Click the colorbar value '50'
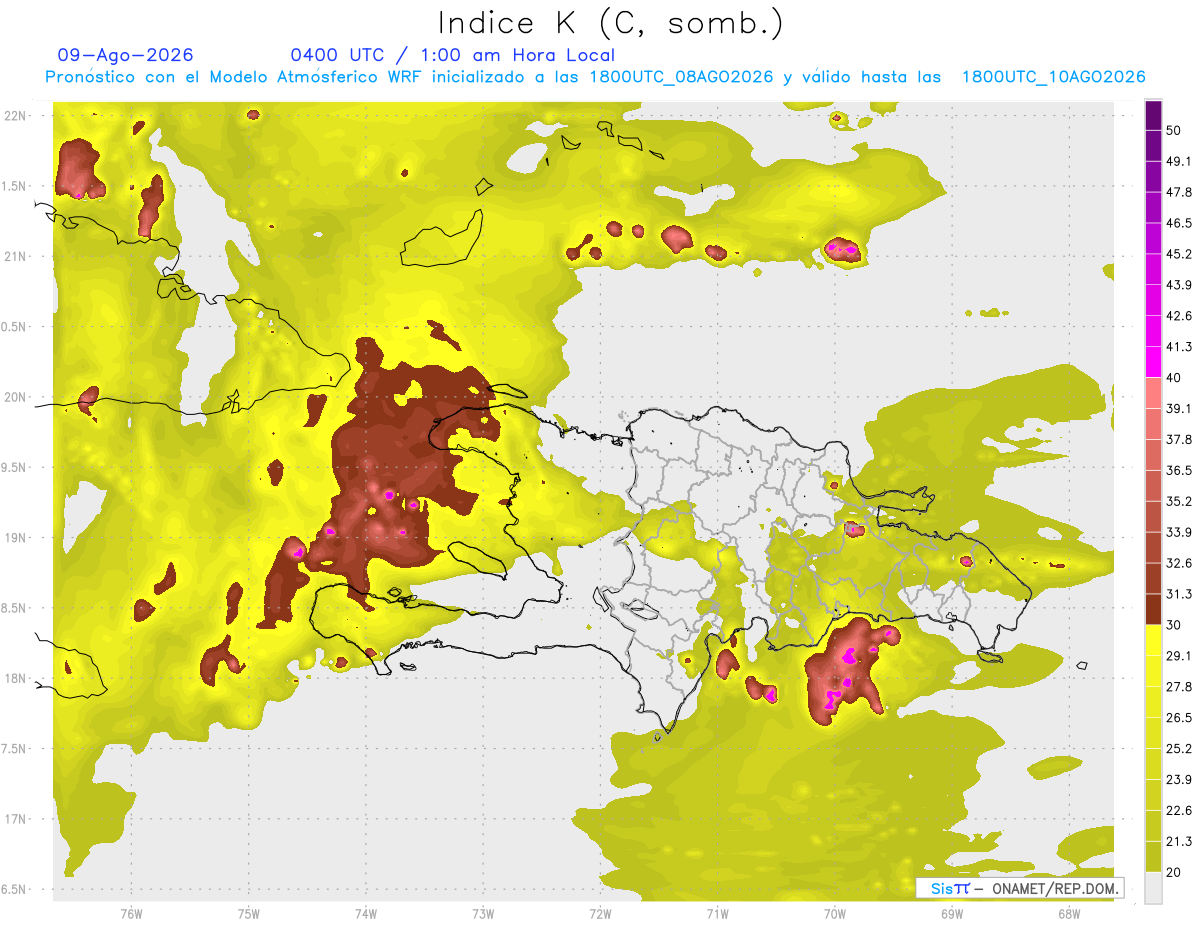The image size is (1200, 927). [1175, 131]
